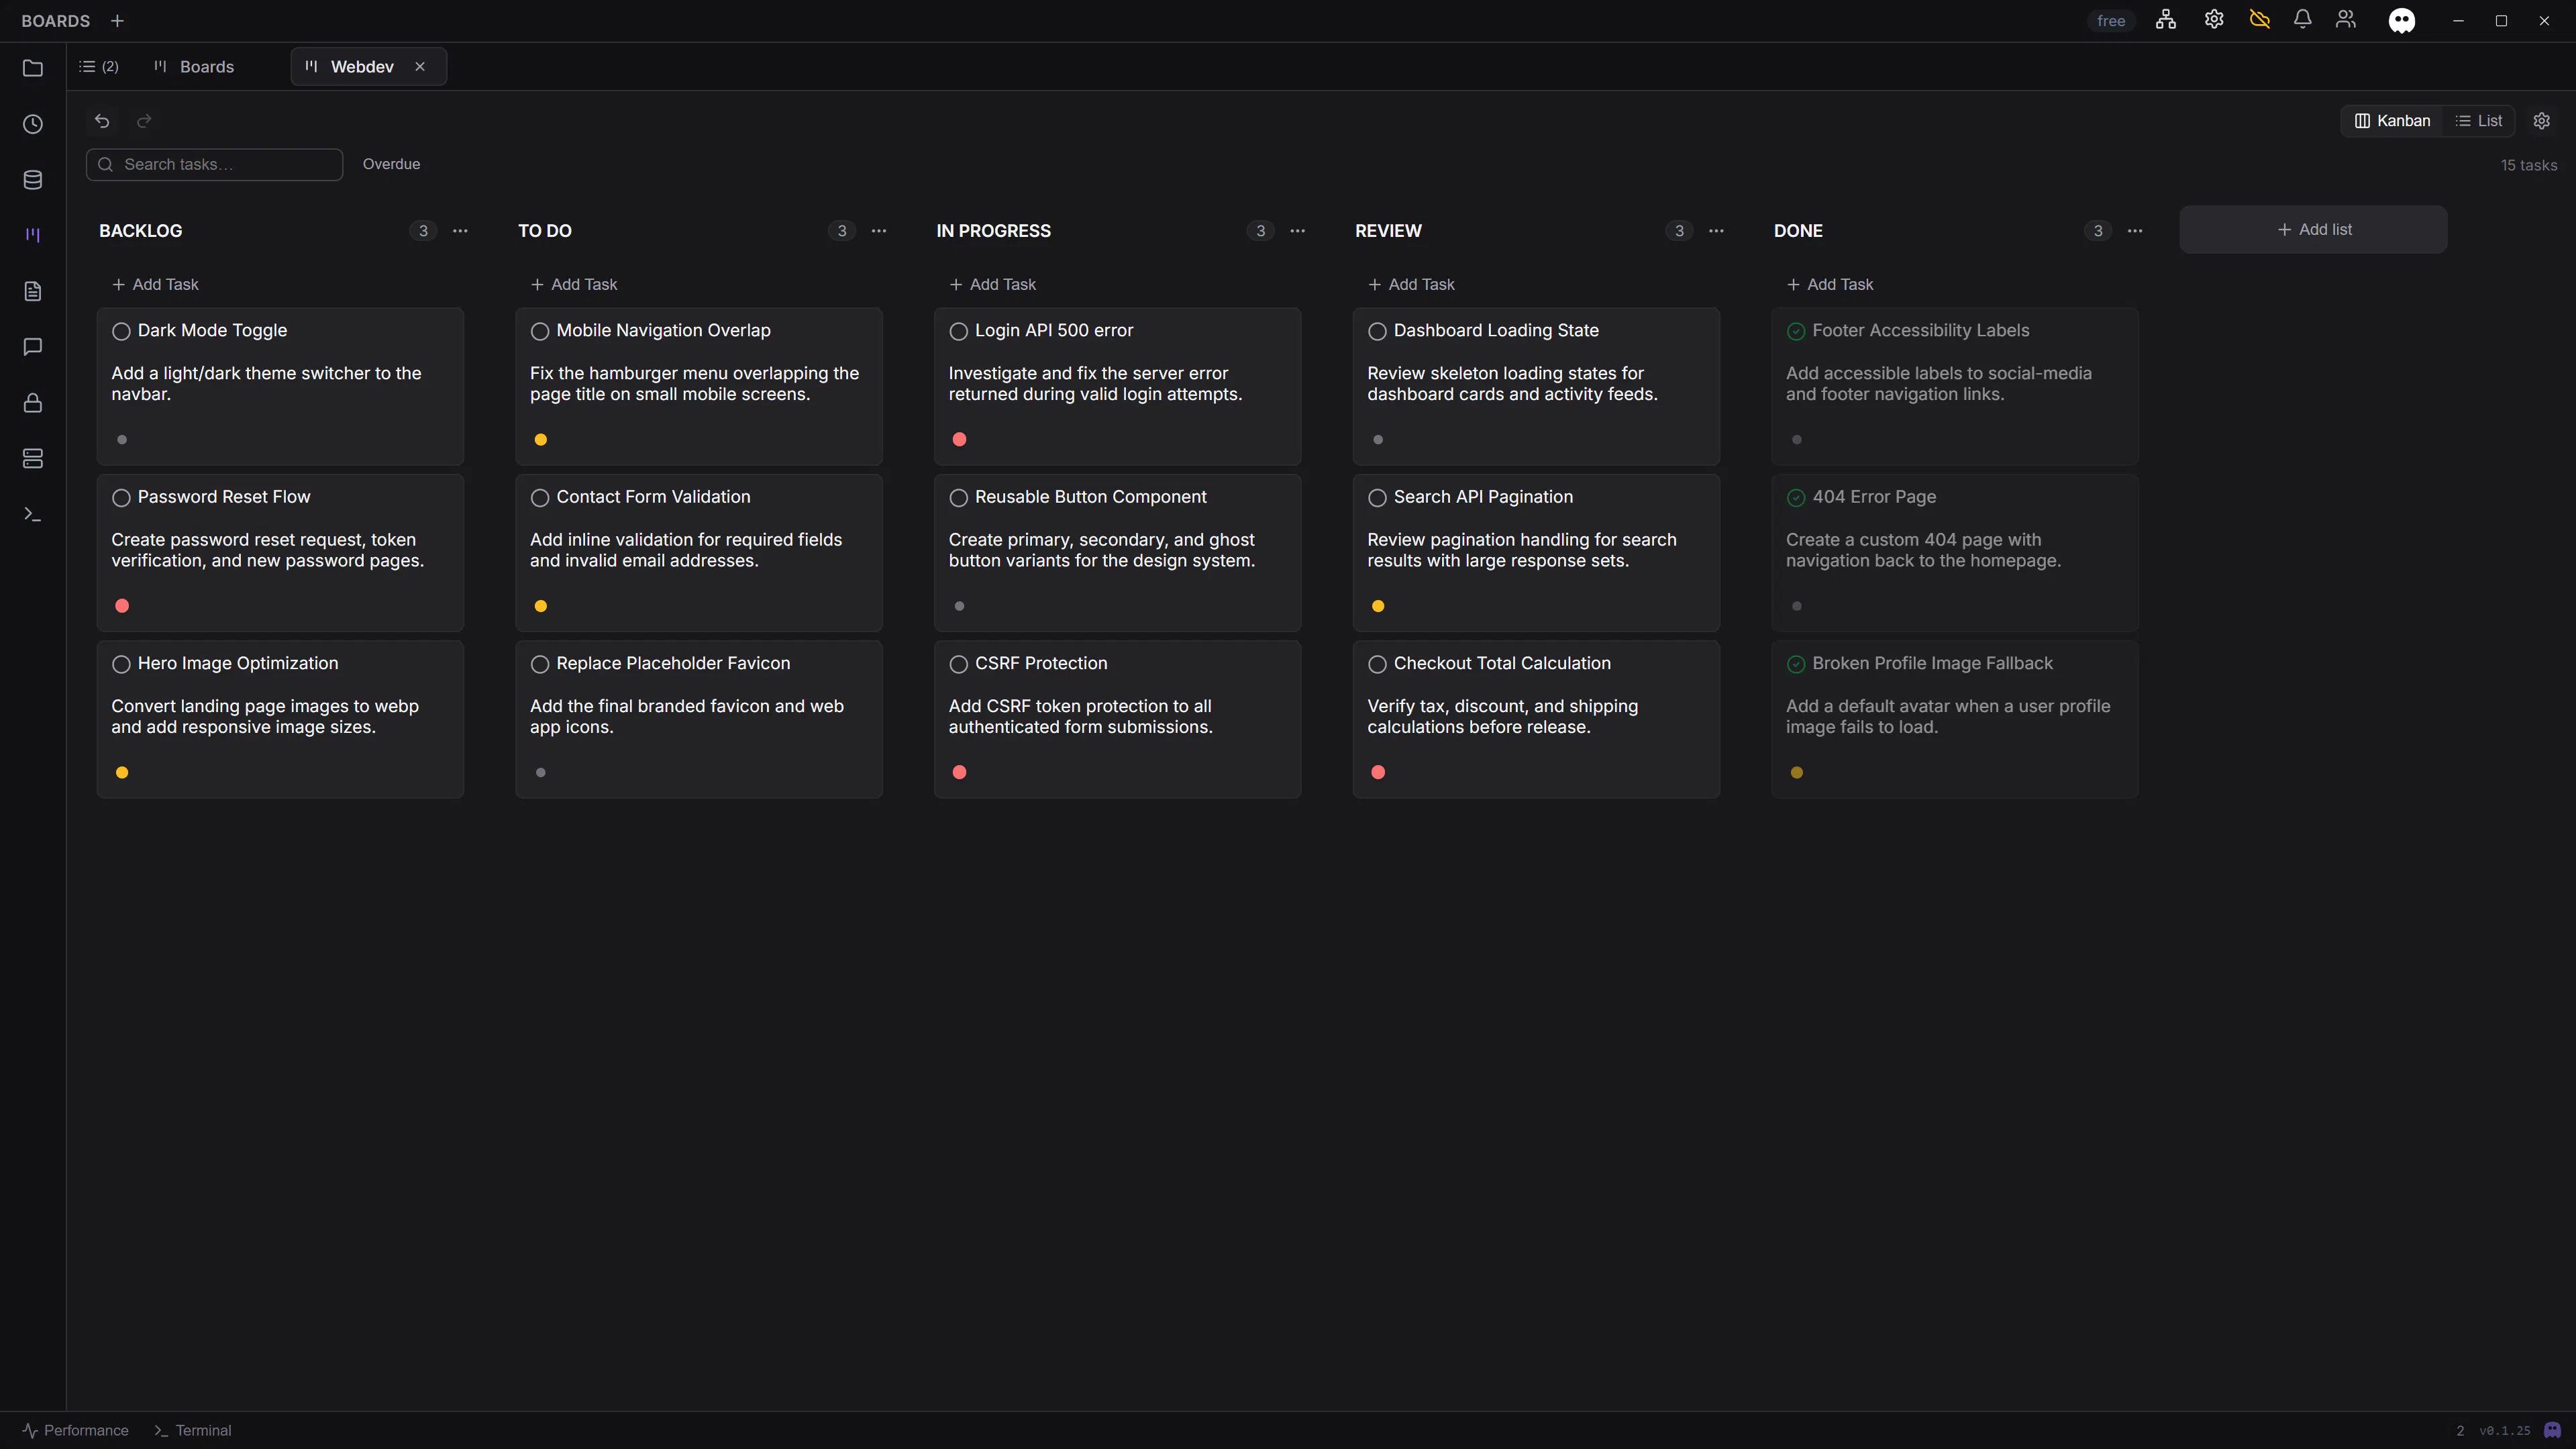Click the v0.1.25 version label
The image size is (2576, 1449).
click(x=2505, y=1431)
